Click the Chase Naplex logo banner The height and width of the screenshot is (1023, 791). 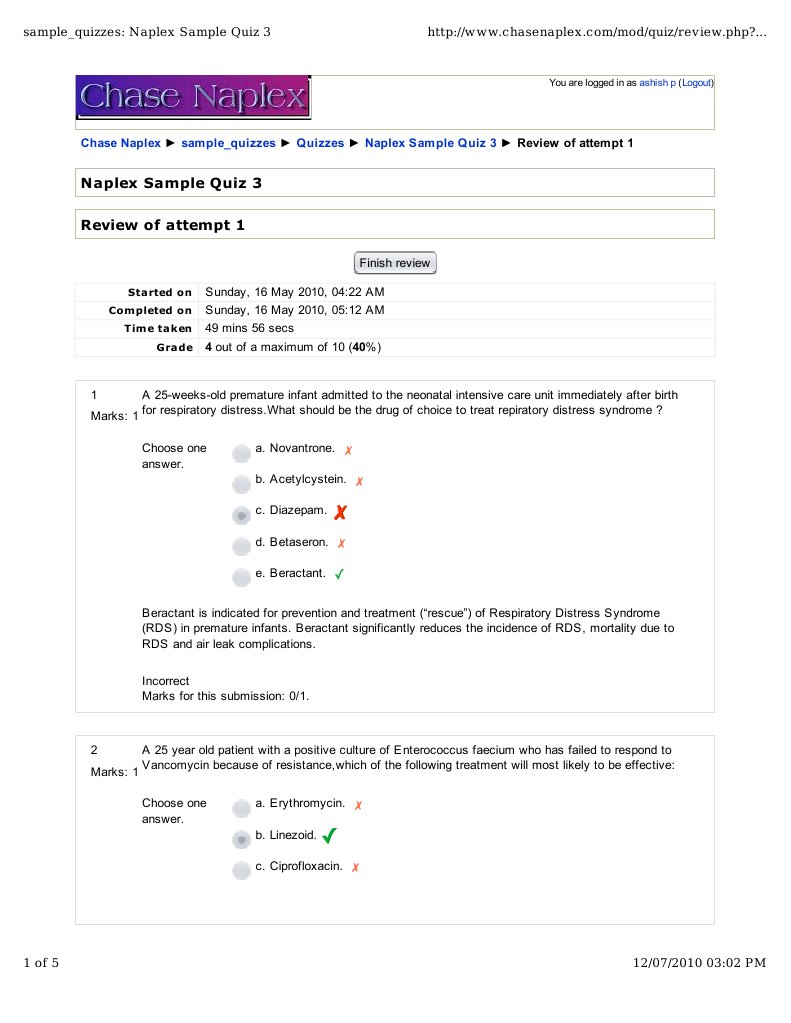193,97
